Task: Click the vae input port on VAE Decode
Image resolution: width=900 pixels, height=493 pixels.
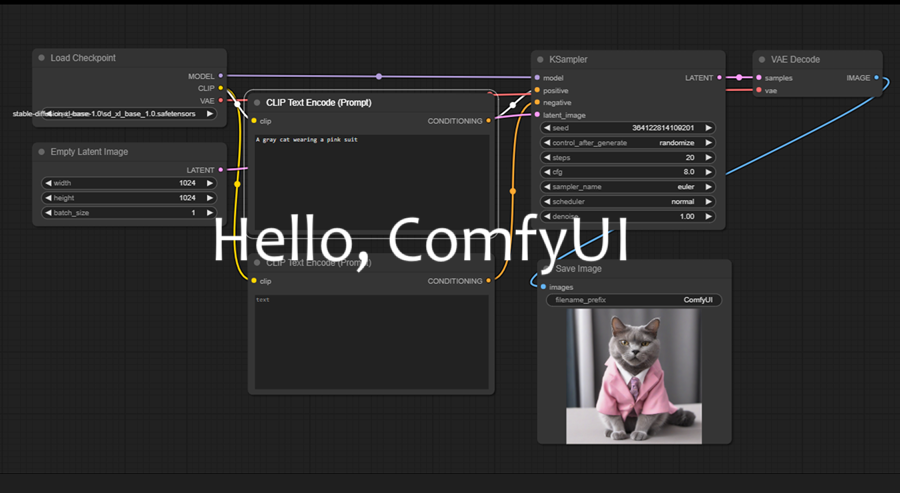Action: (x=759, y=90)
